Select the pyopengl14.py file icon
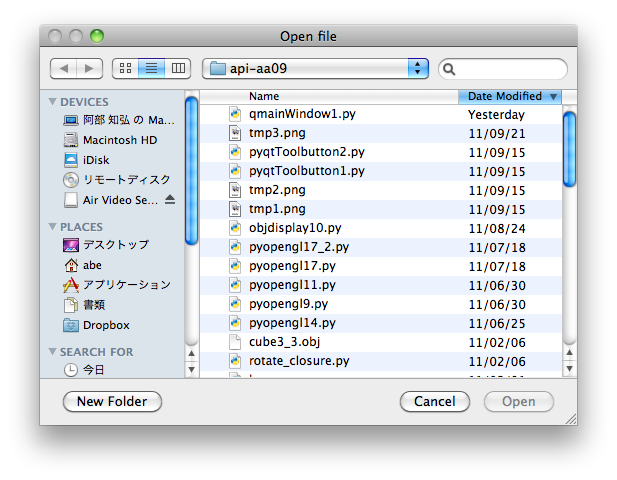The height and width of the screenshot is (480, 617). pyautogui.click(x=235, y=323)
